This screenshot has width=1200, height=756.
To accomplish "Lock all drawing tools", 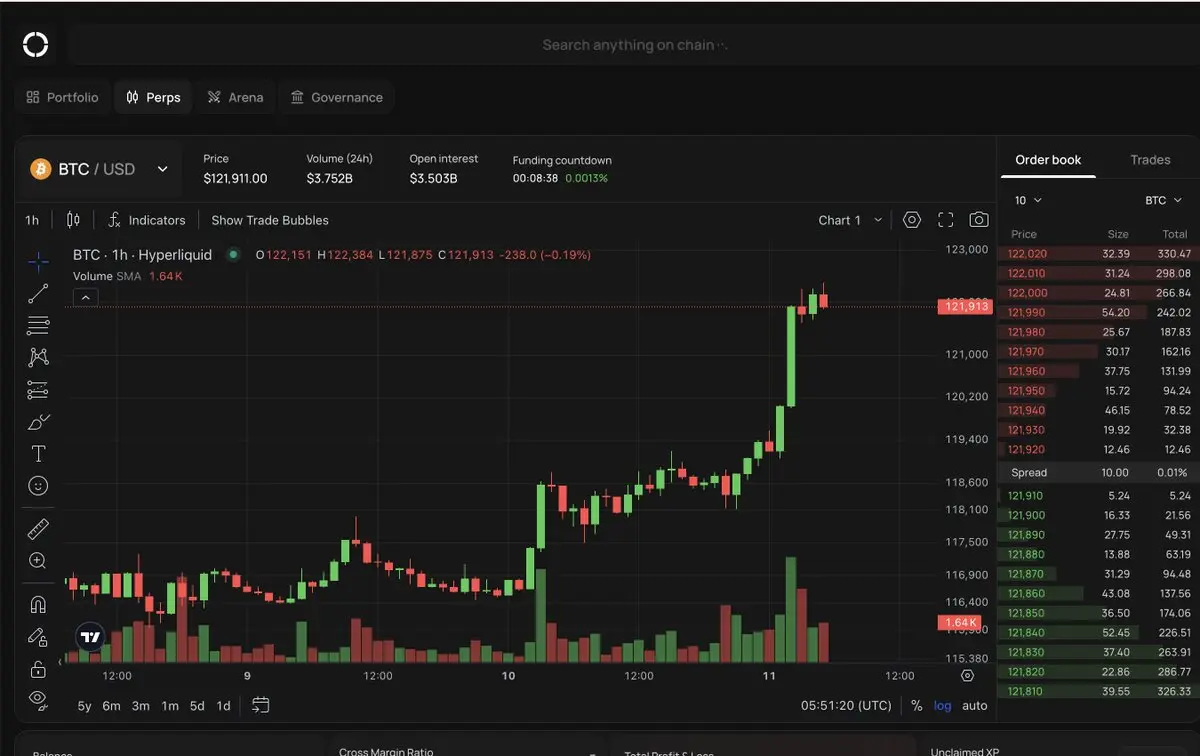I will pos(38,668).
